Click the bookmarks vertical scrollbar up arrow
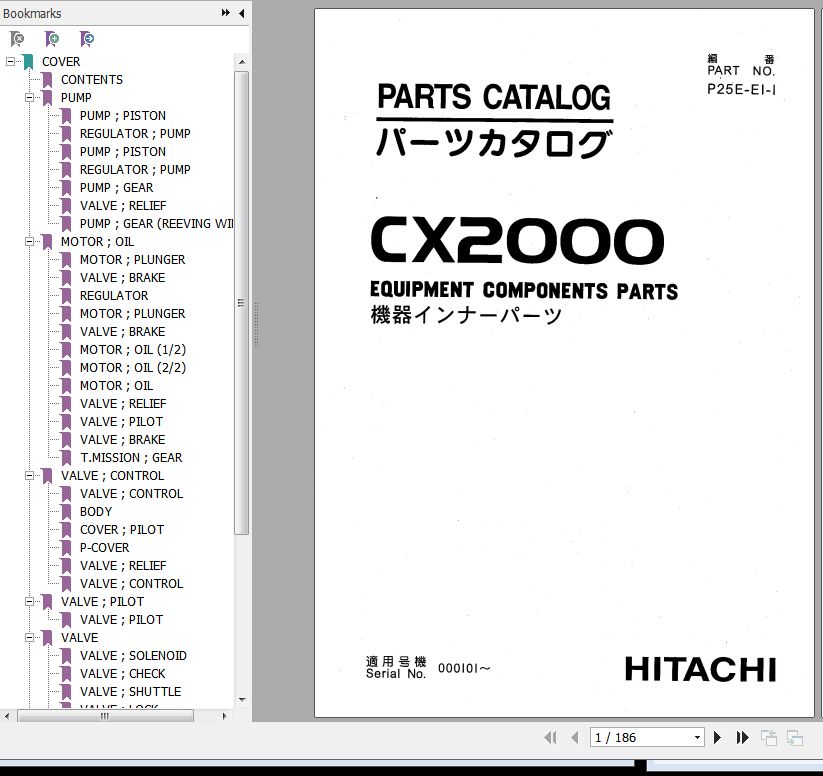This screenshot has height=776, width=823. (x=241, y=62)
